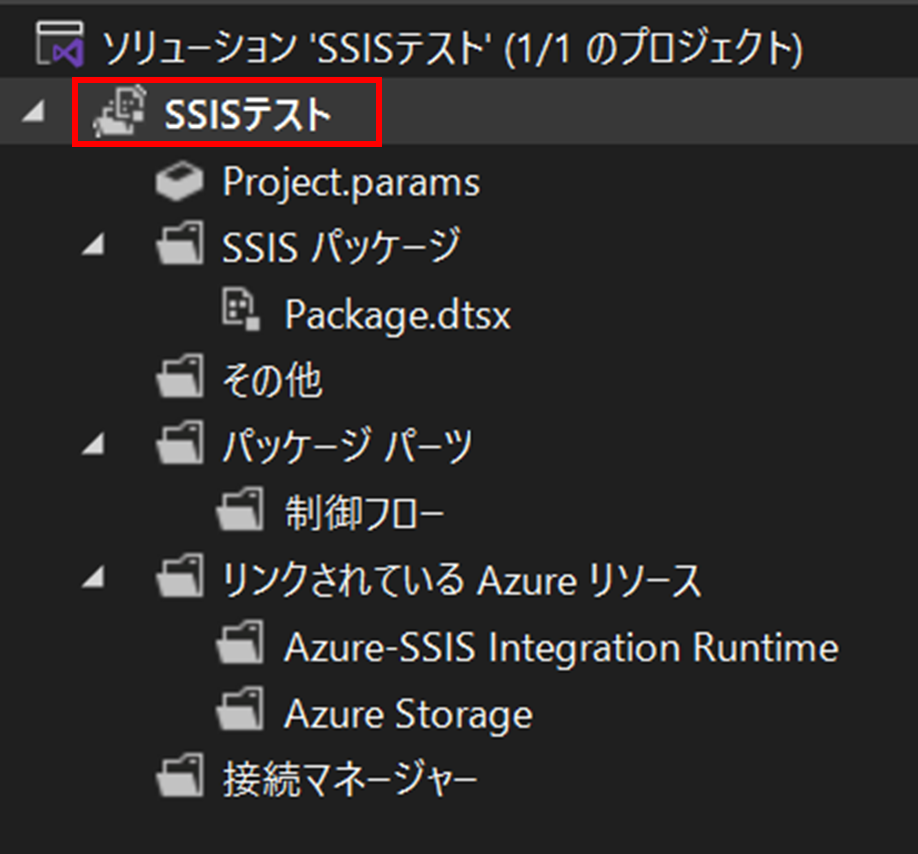The width and height of the screenshot is (918, 854).
Task: Select Package.dtsx in the tree
Action: coord(398,314)
